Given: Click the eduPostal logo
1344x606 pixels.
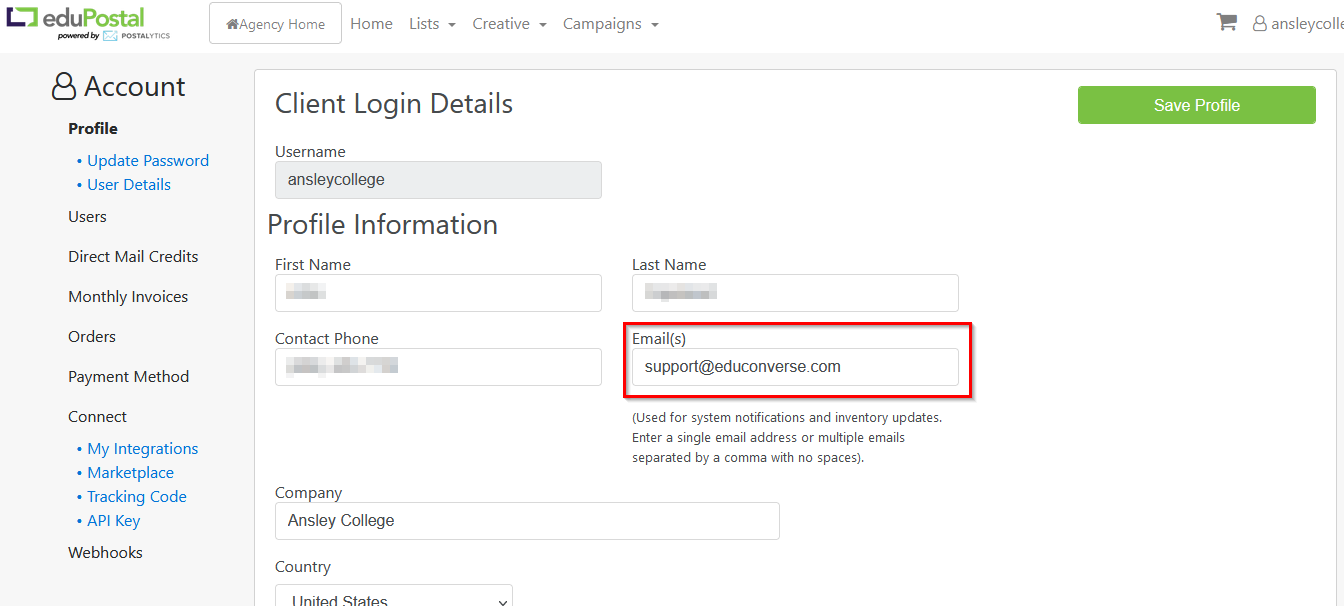Looking at the screenshot, I should (88, 24).
